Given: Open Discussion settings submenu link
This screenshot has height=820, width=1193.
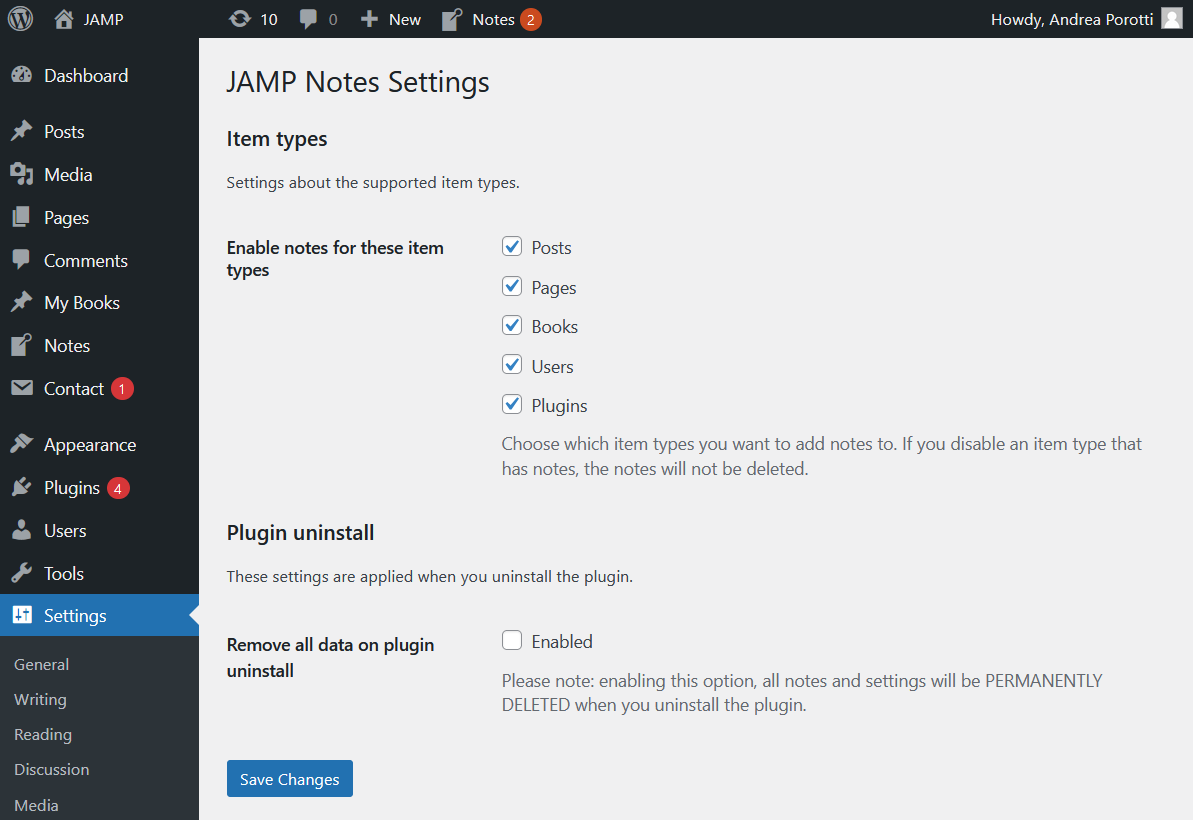Looking at the screenshot, I should 52,770.
